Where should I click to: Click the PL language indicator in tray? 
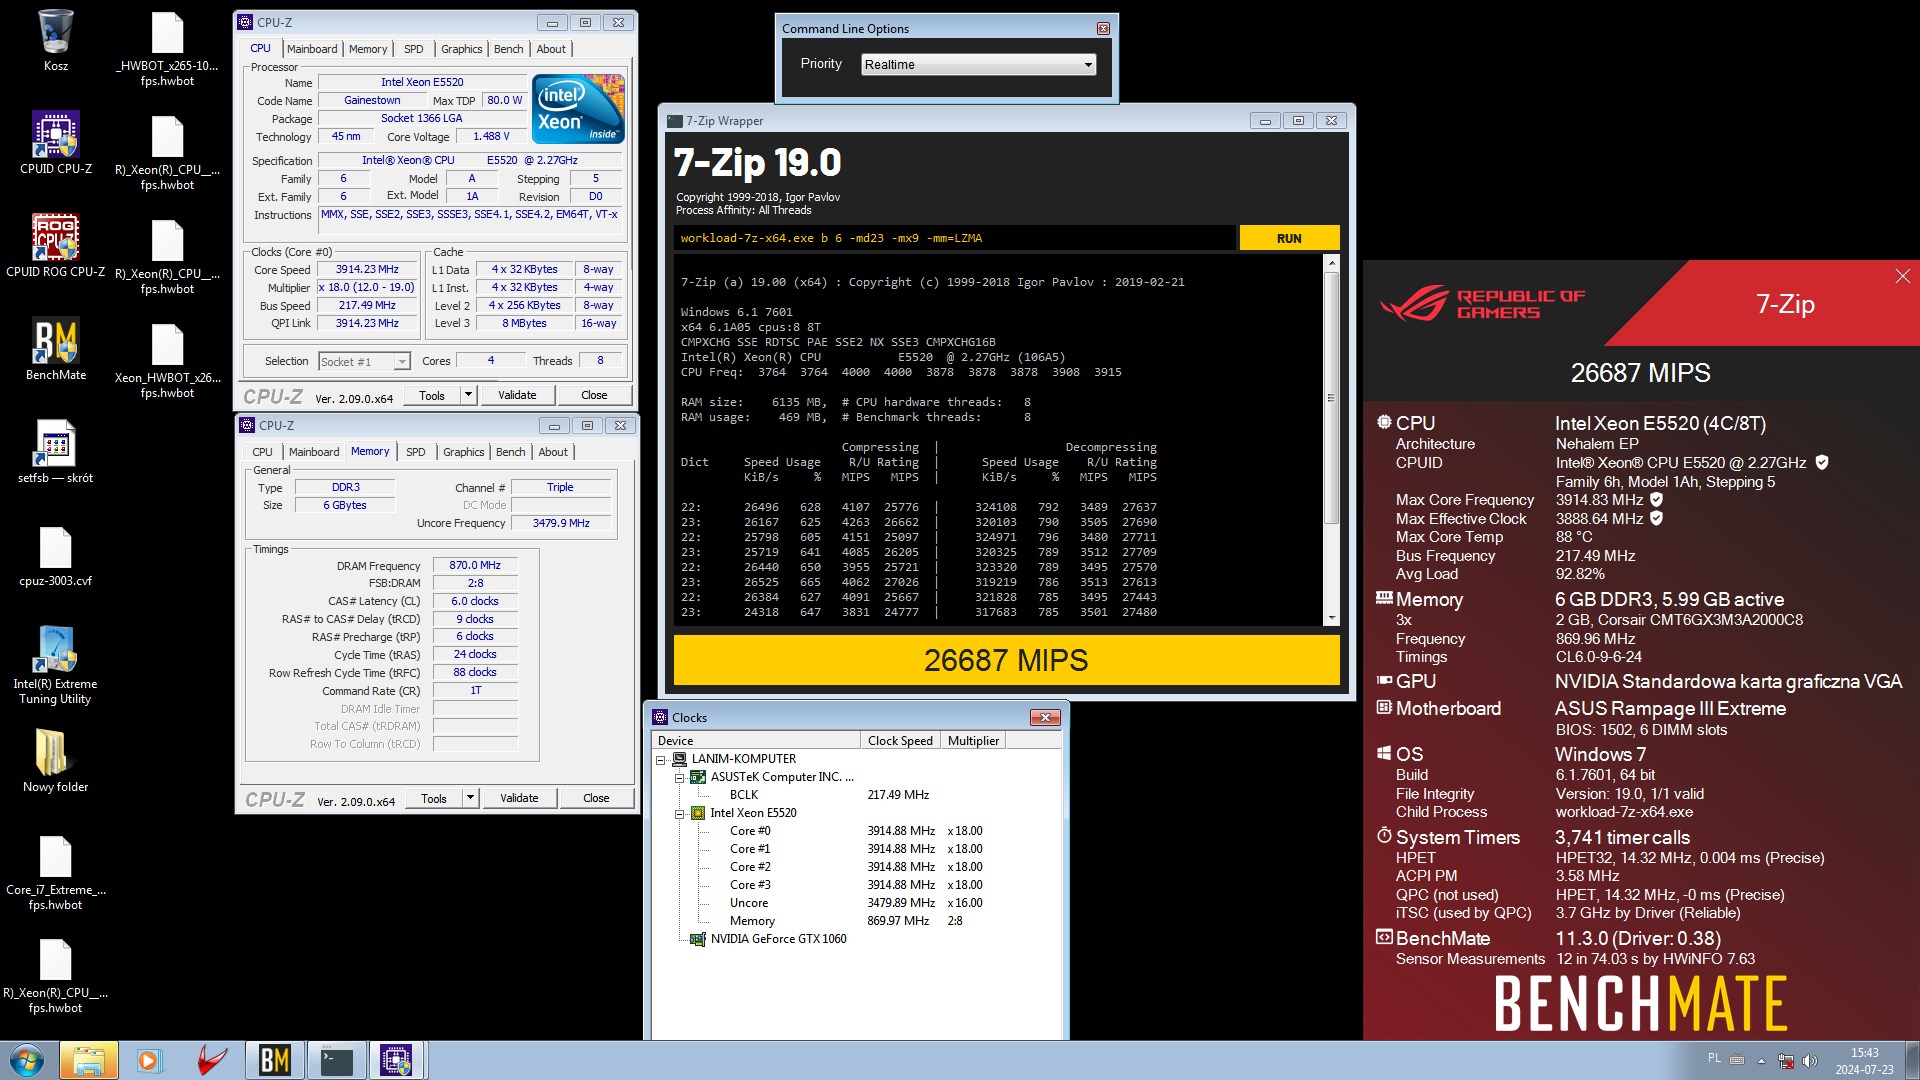click(x=1714, y=1058)
